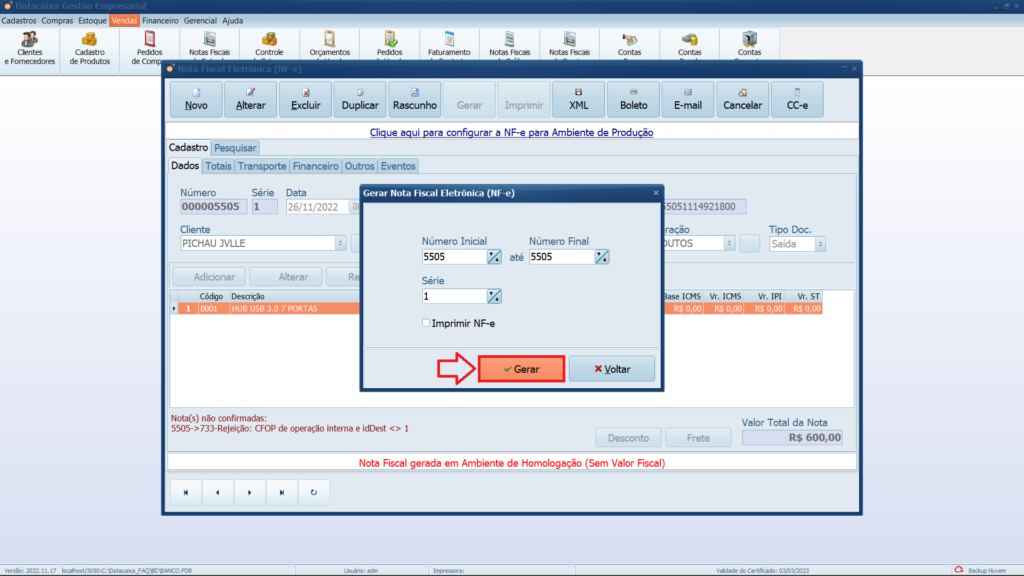Viewport: 1024px width, 576px height.
Task: Open the Tipo Doc. dropdown
Action: [x=820, y=243]
